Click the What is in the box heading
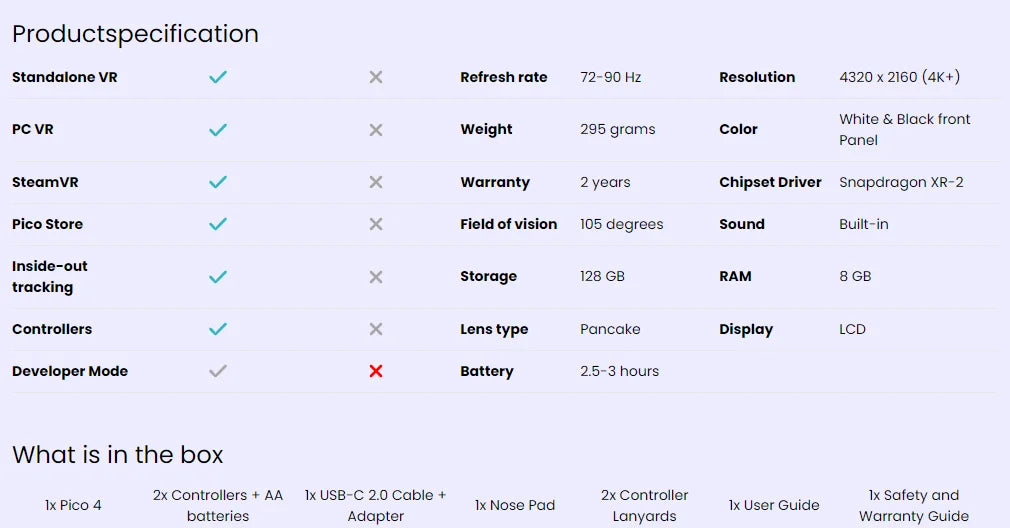Viewport: 1010px width, 528px height. point(117,455)
